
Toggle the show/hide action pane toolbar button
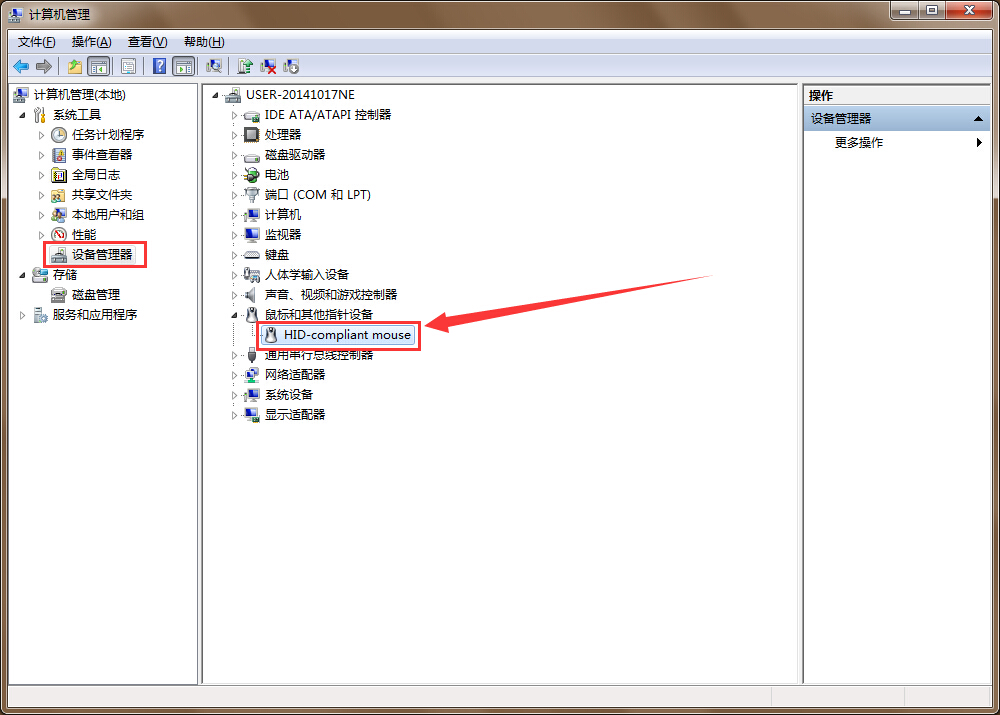tap(183, 66)
